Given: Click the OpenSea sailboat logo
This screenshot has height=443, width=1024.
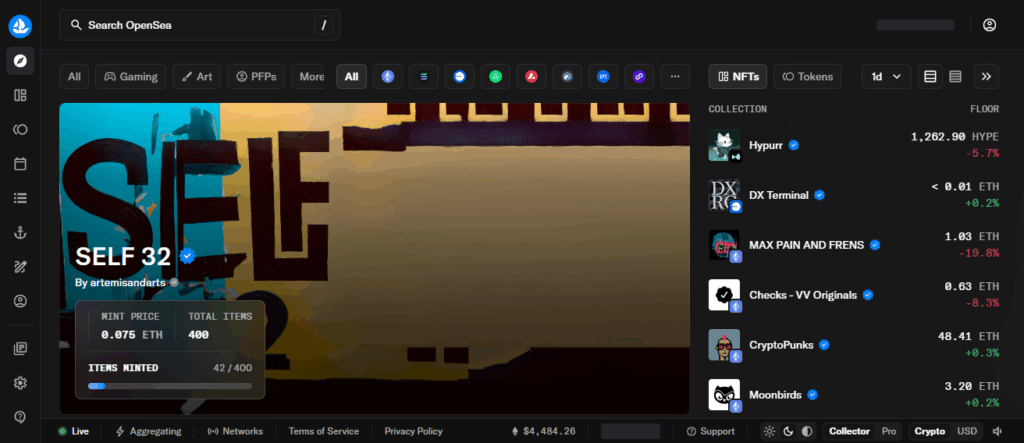Looking at the screenshot, I should [x=21, y=25].
